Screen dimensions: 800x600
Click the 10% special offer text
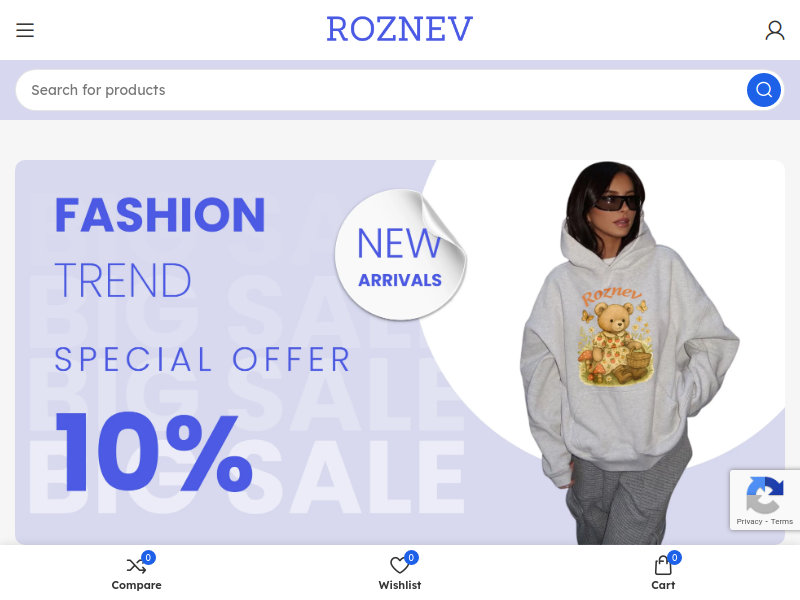point(154,452)
